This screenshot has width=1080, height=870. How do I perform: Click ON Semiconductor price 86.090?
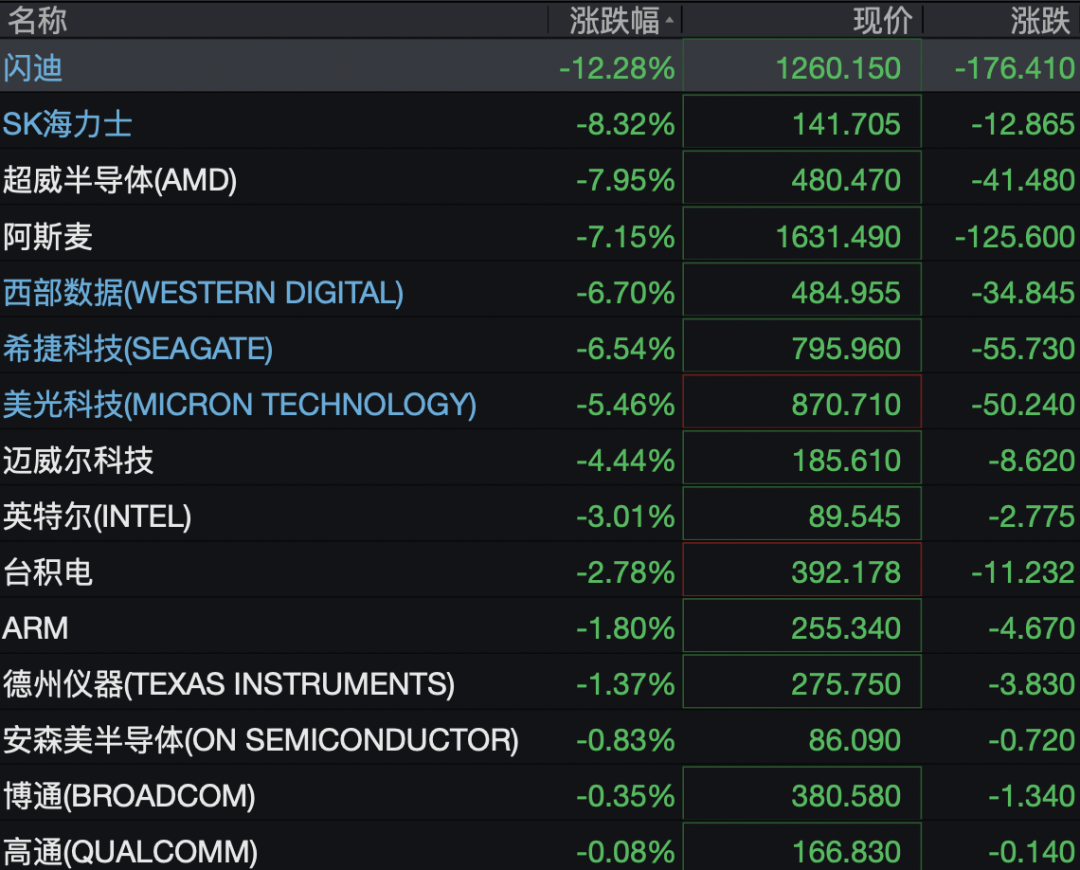855,740
